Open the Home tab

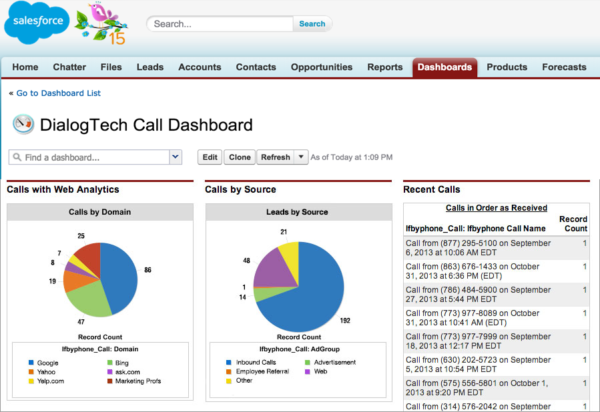[x=25, y=67]
